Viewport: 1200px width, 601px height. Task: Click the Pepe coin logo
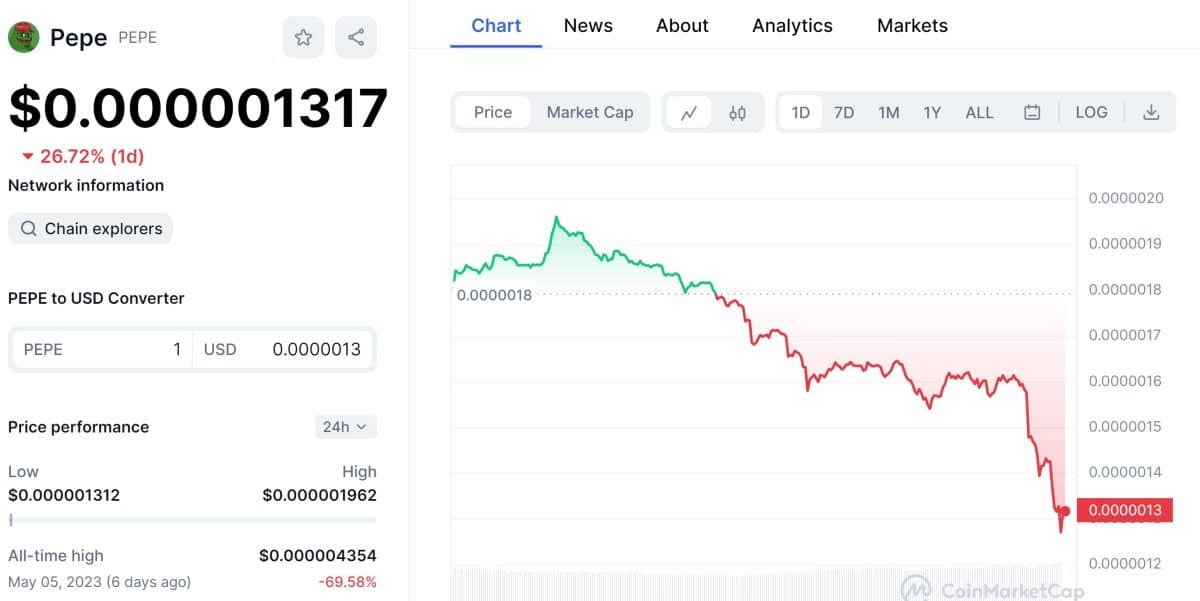pos(23,37)
